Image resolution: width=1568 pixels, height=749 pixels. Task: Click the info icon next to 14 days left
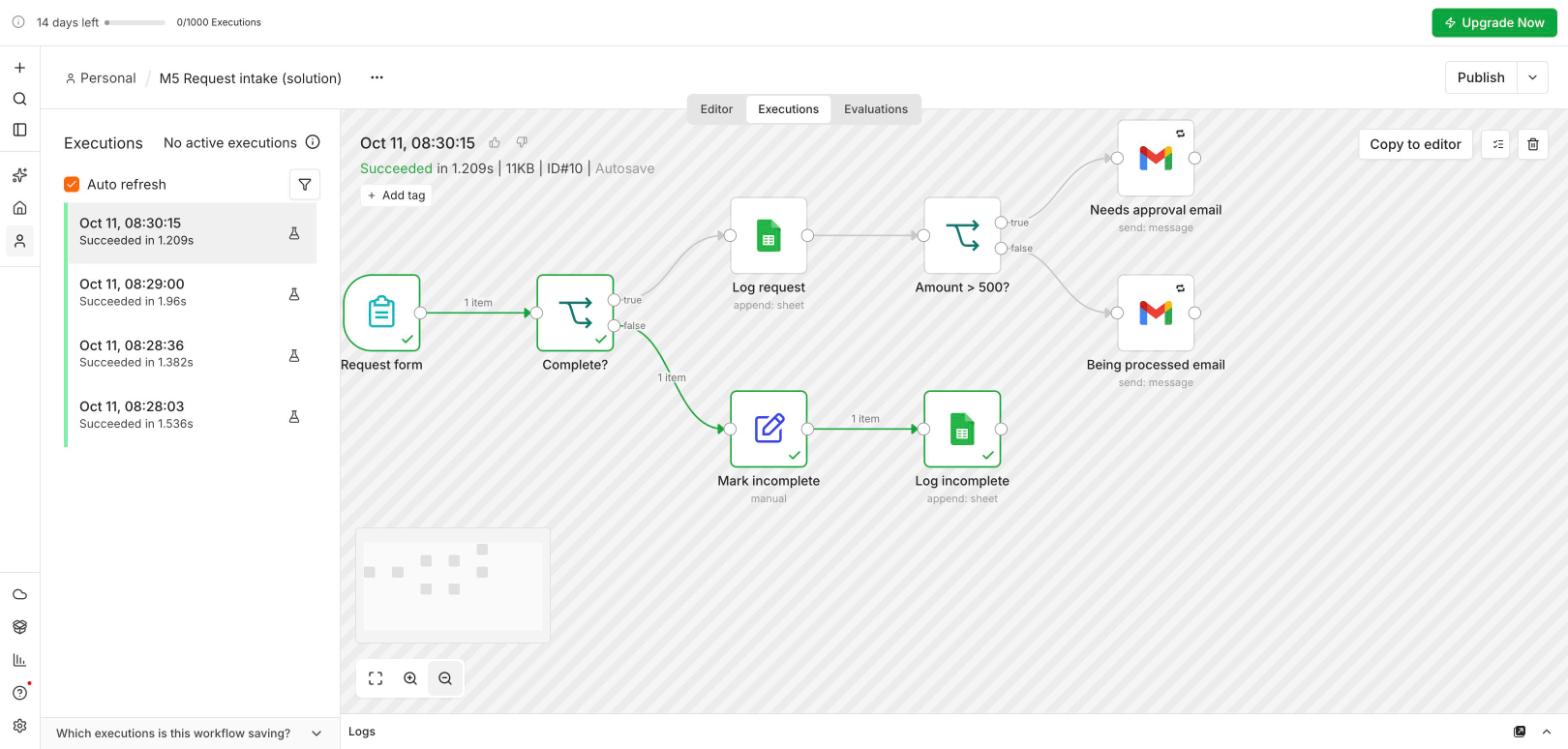tap(18, 22)
